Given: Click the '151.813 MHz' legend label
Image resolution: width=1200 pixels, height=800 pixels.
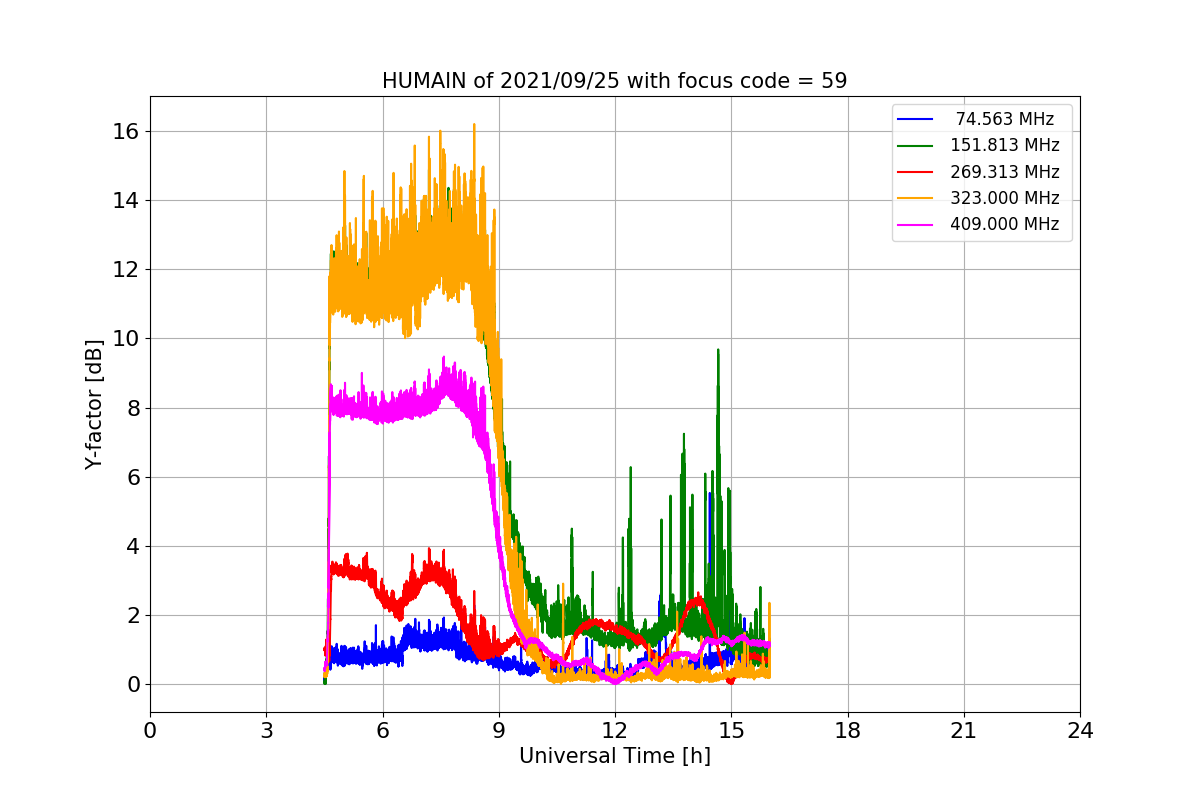Looking at the screenshot, I should point(1005,145).
